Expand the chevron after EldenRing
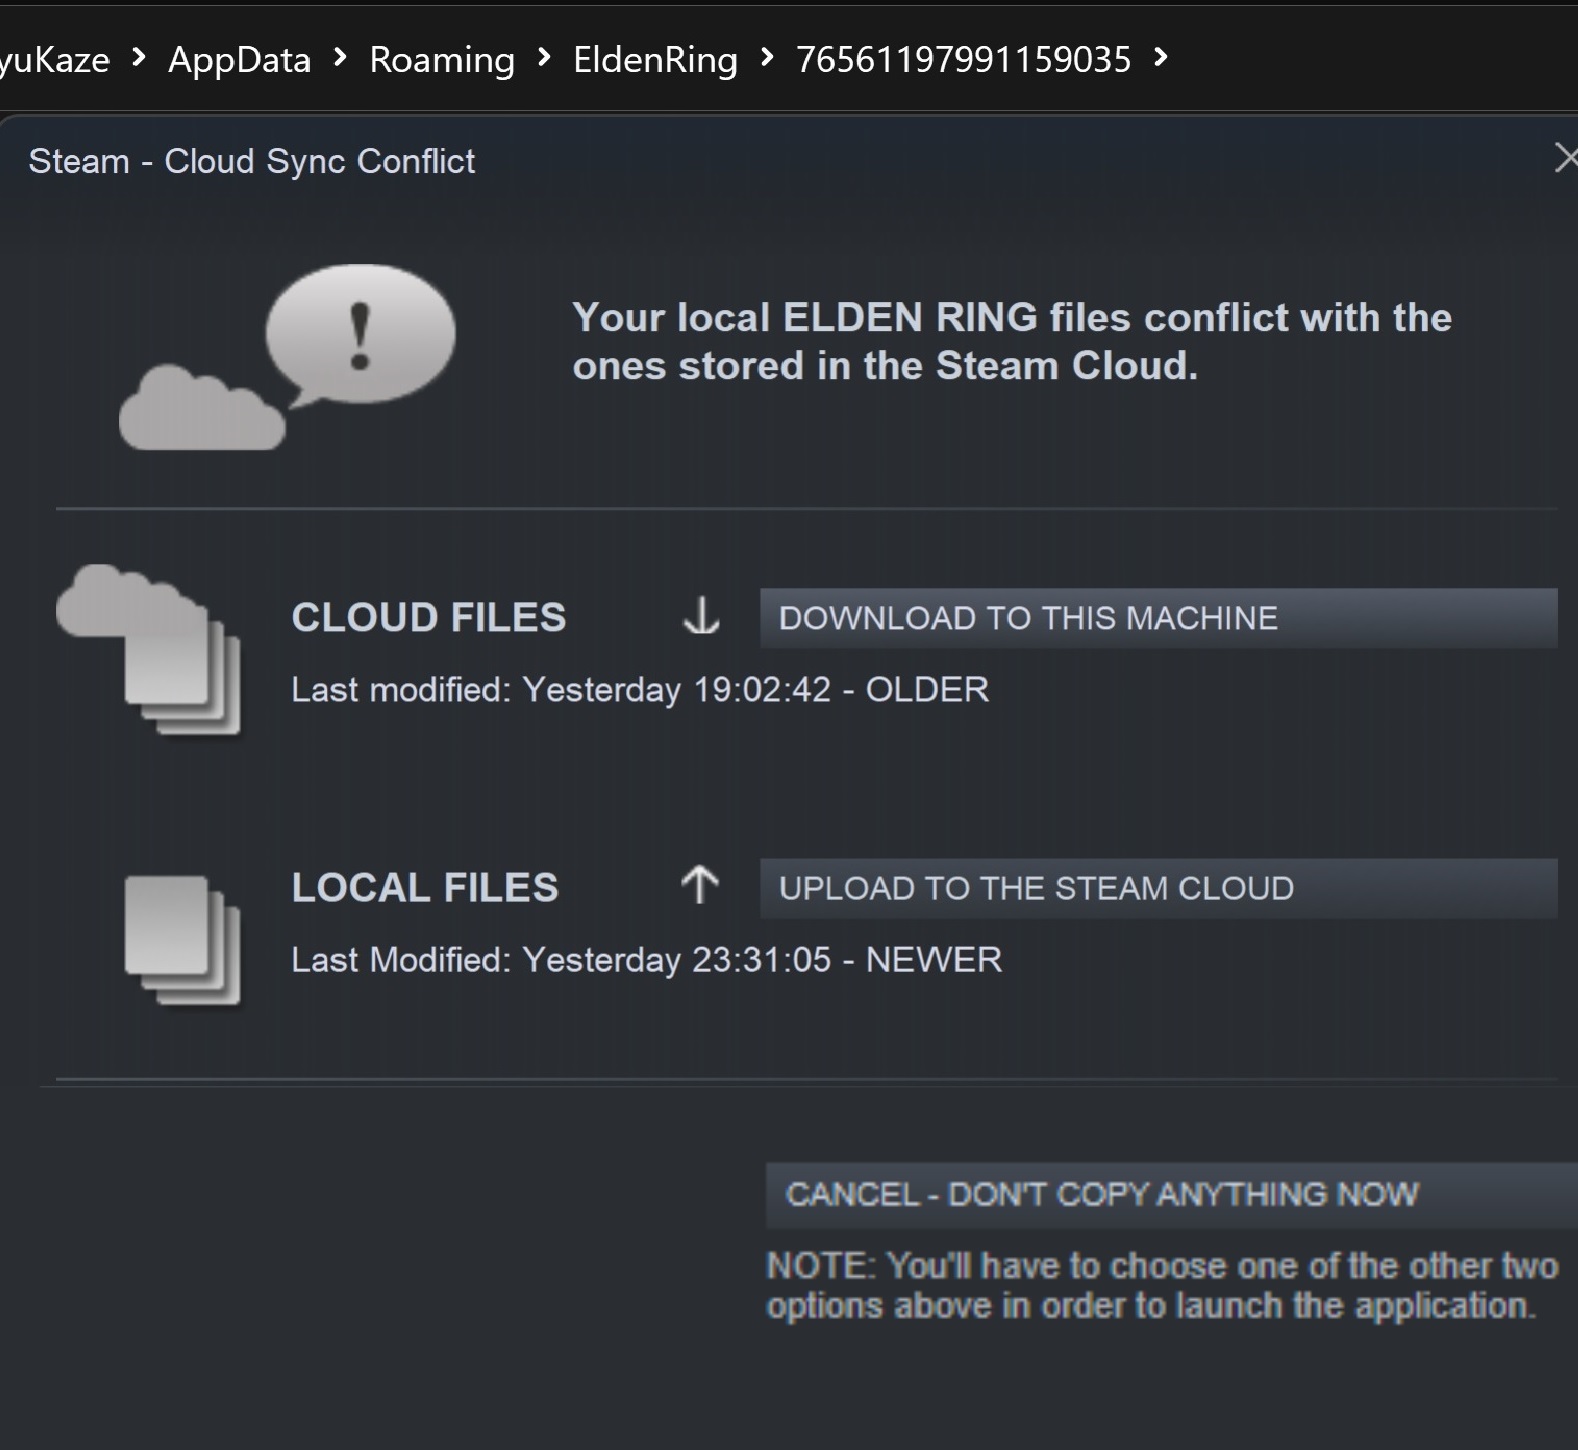Image resolution: width=1578 pixels, height=1450 pixels. click(767, 58)
